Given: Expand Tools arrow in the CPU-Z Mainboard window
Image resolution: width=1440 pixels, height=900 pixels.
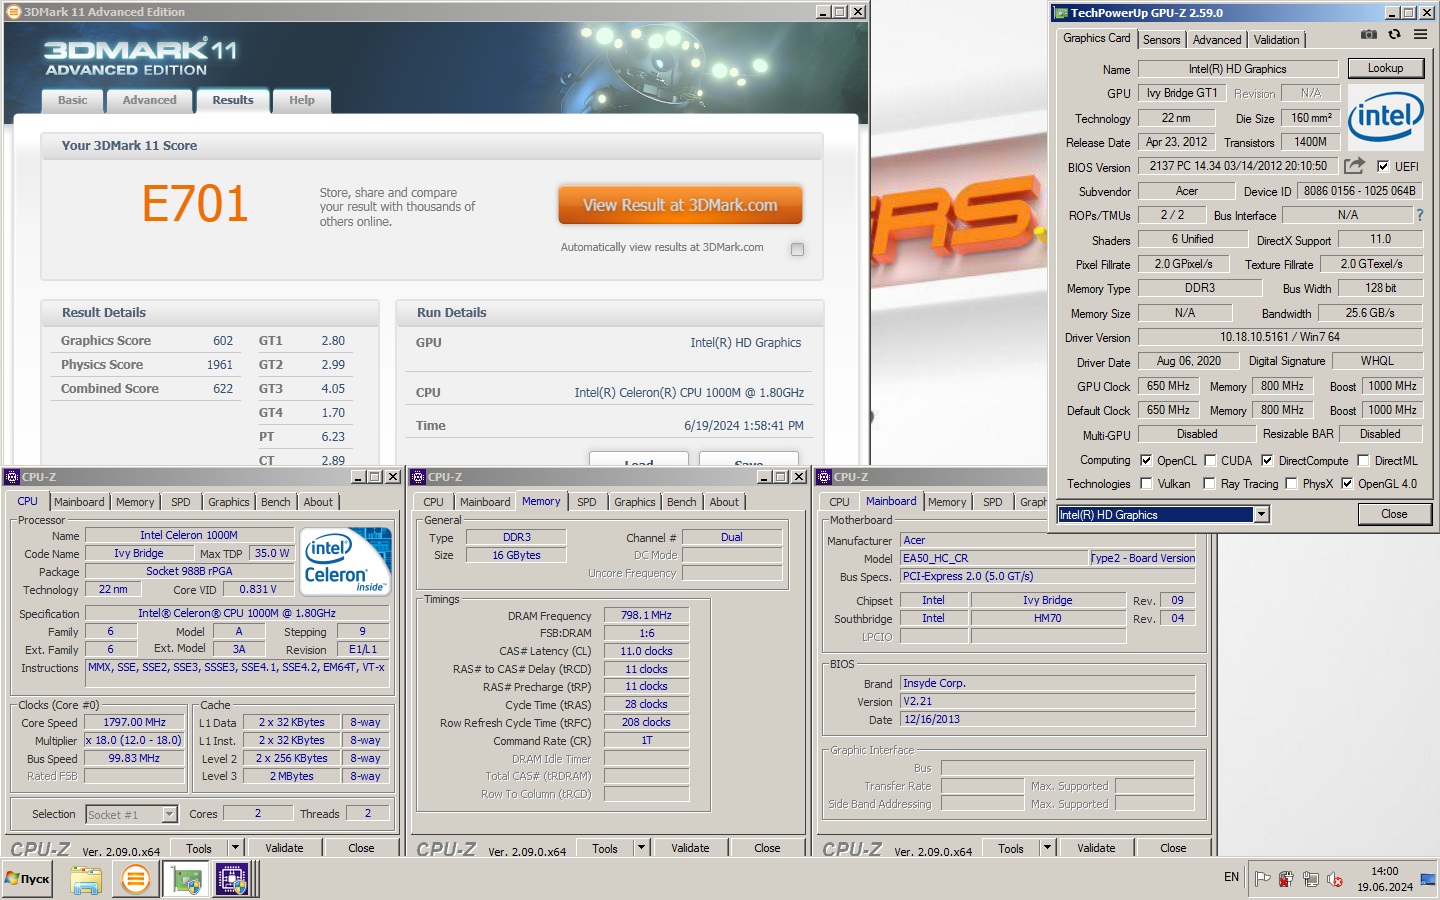Looking at the screenshot, I should (1047, 848).
